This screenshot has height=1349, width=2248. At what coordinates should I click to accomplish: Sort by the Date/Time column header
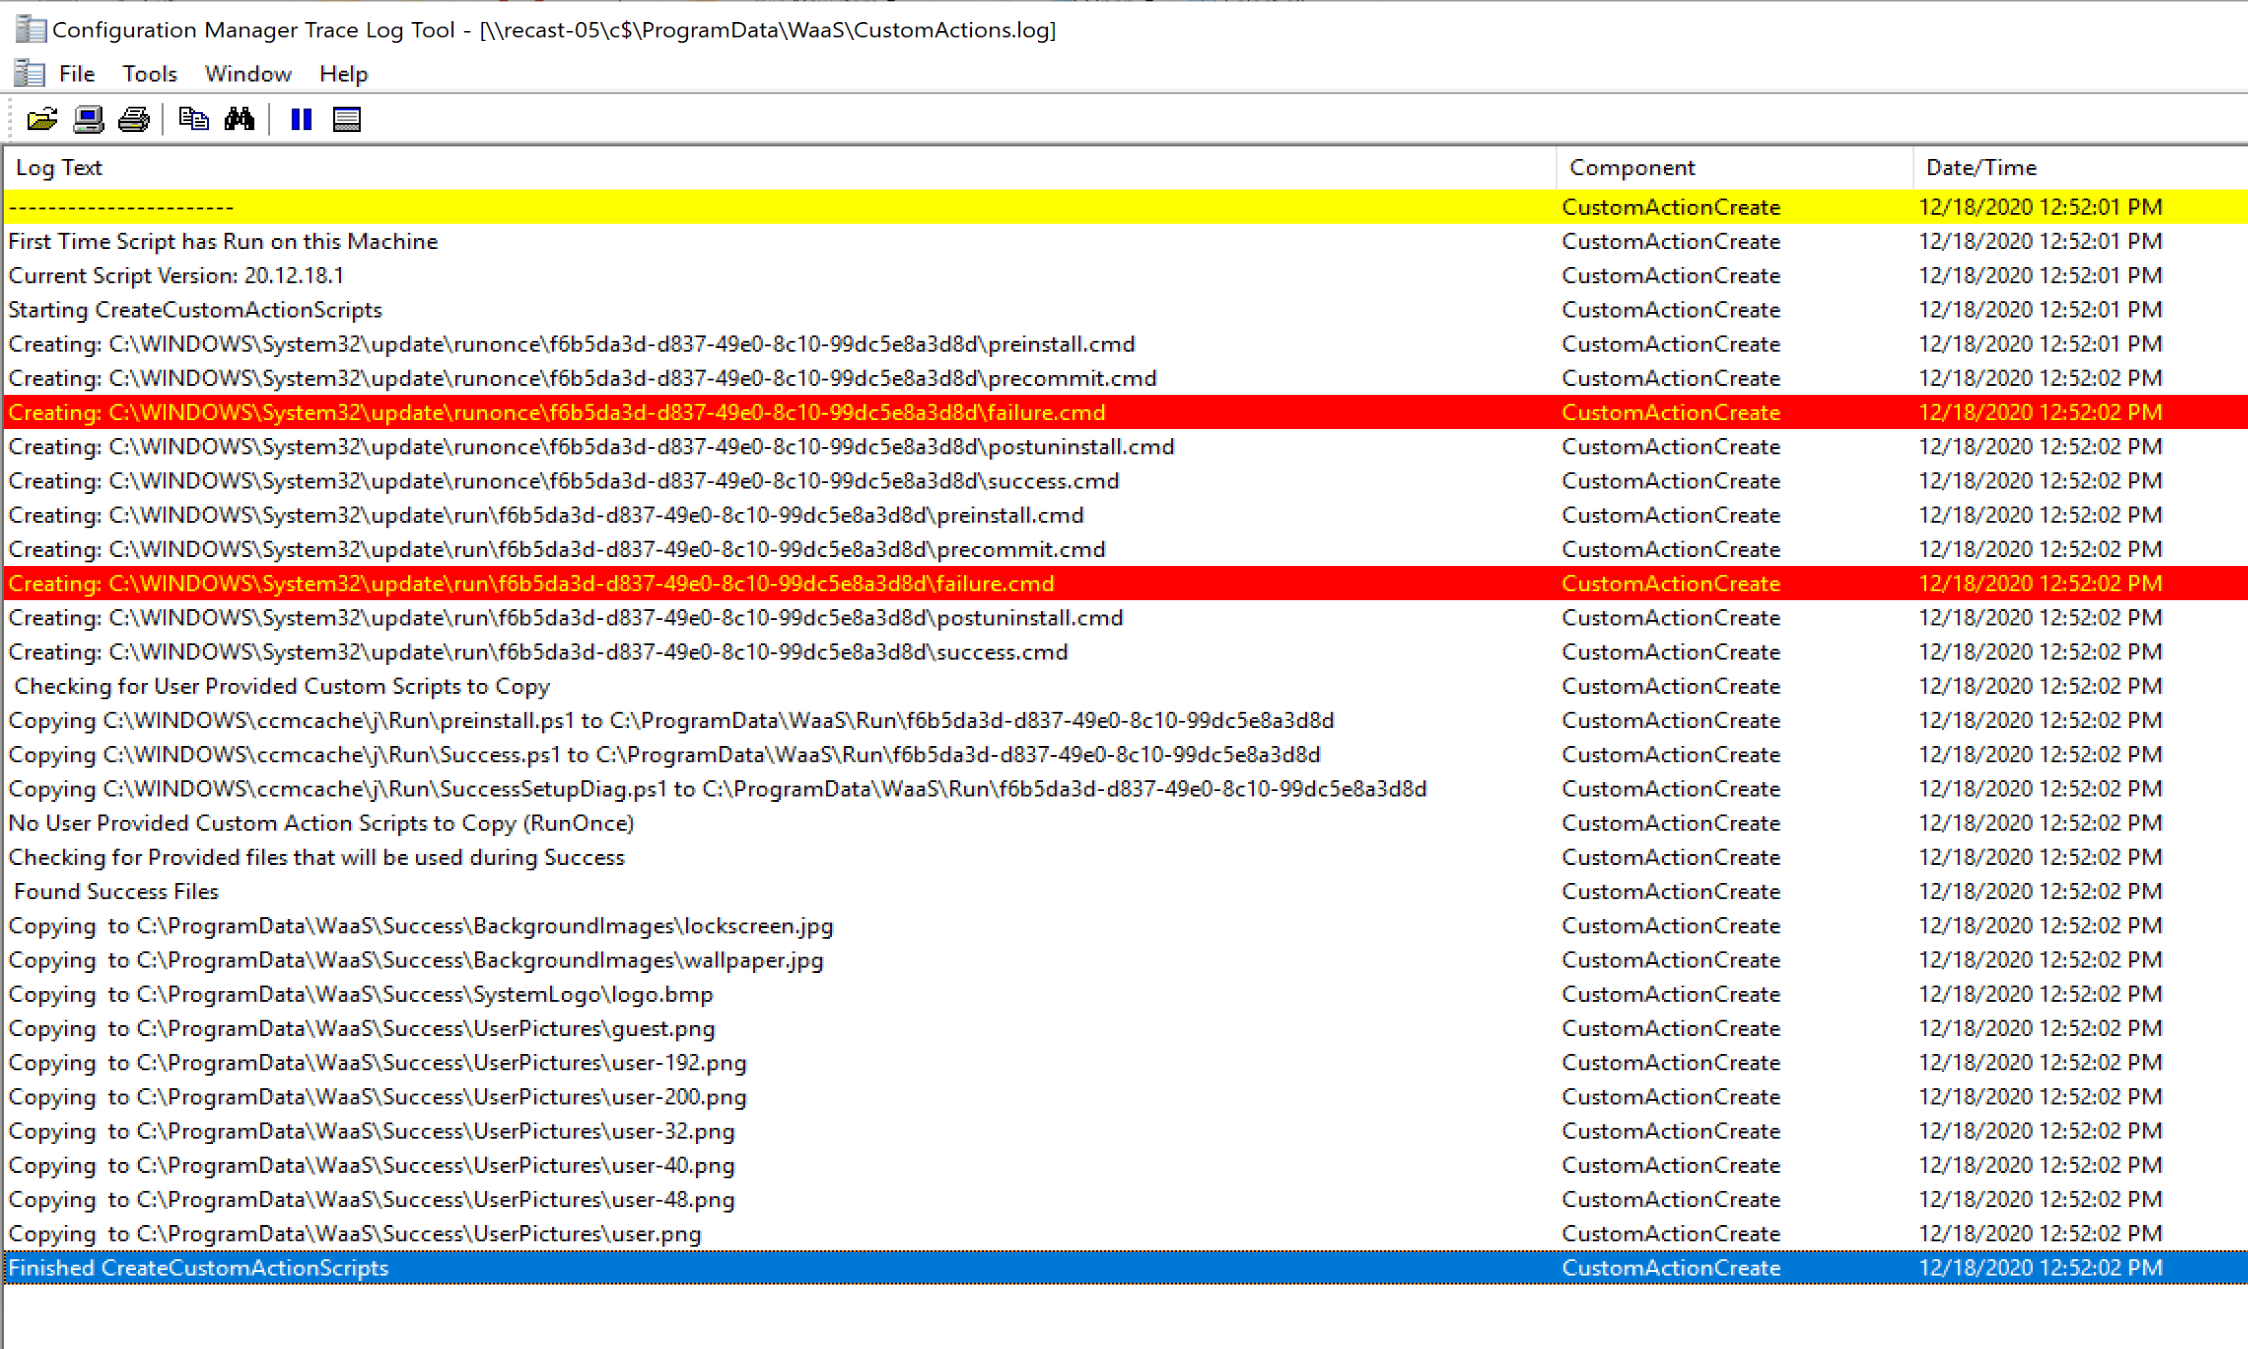[x=1980, y=166]
